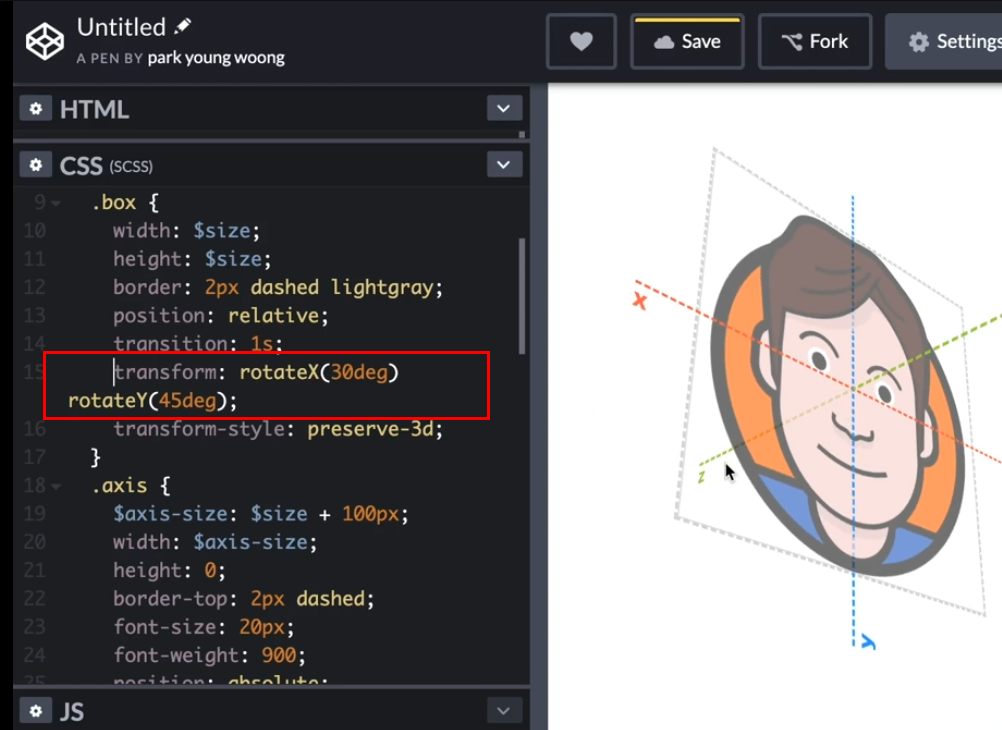The height and width of the screenshot is (730, 1002).
Task: Click 'font-weight: 900;' line
Action: click(210, 655)
